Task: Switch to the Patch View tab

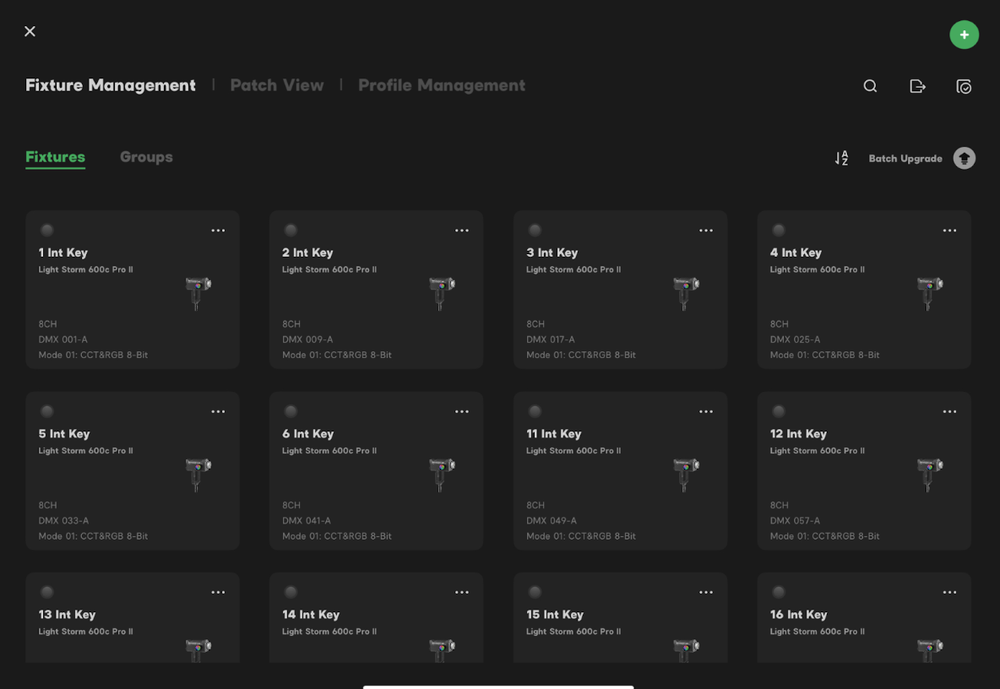Action: tap(277, 86)
